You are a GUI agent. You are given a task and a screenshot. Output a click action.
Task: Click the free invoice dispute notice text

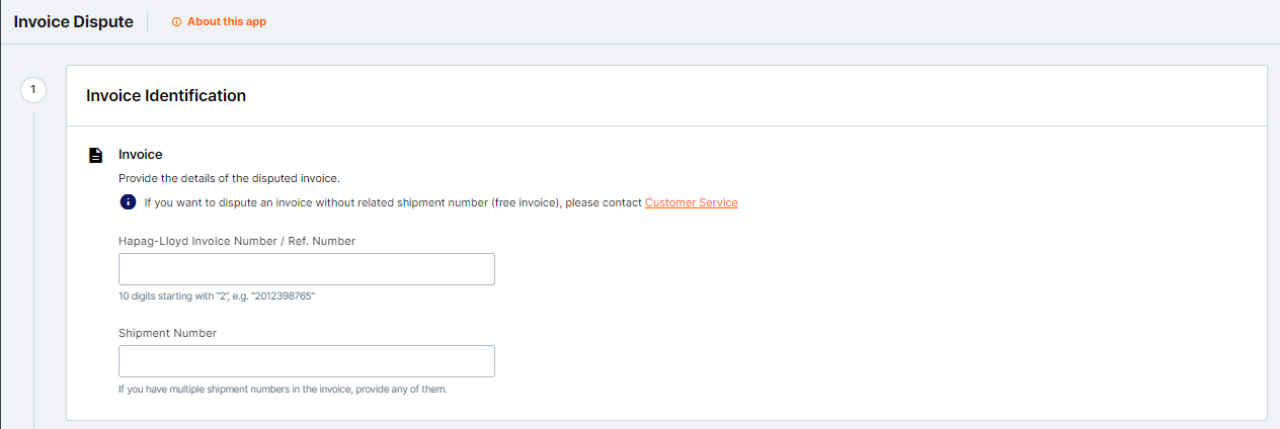click(x=392, y=202)
